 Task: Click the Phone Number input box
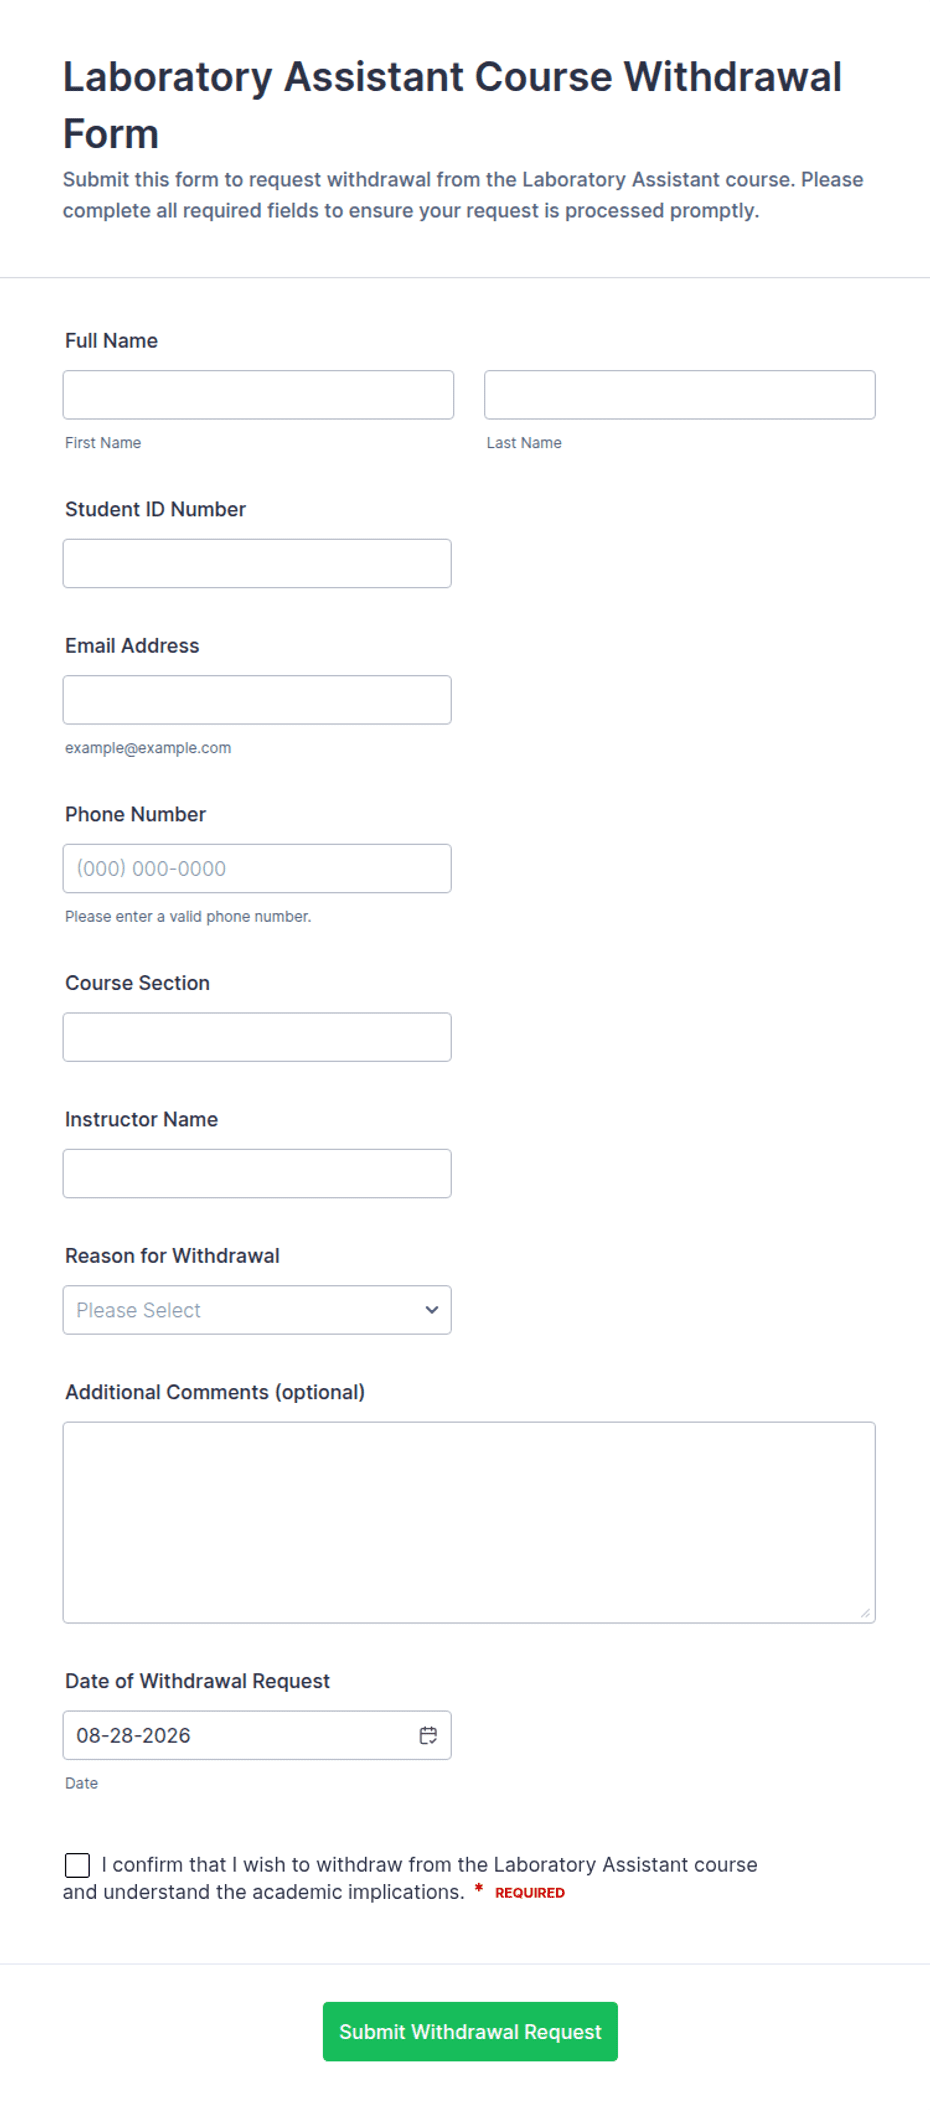click(257, 868)
